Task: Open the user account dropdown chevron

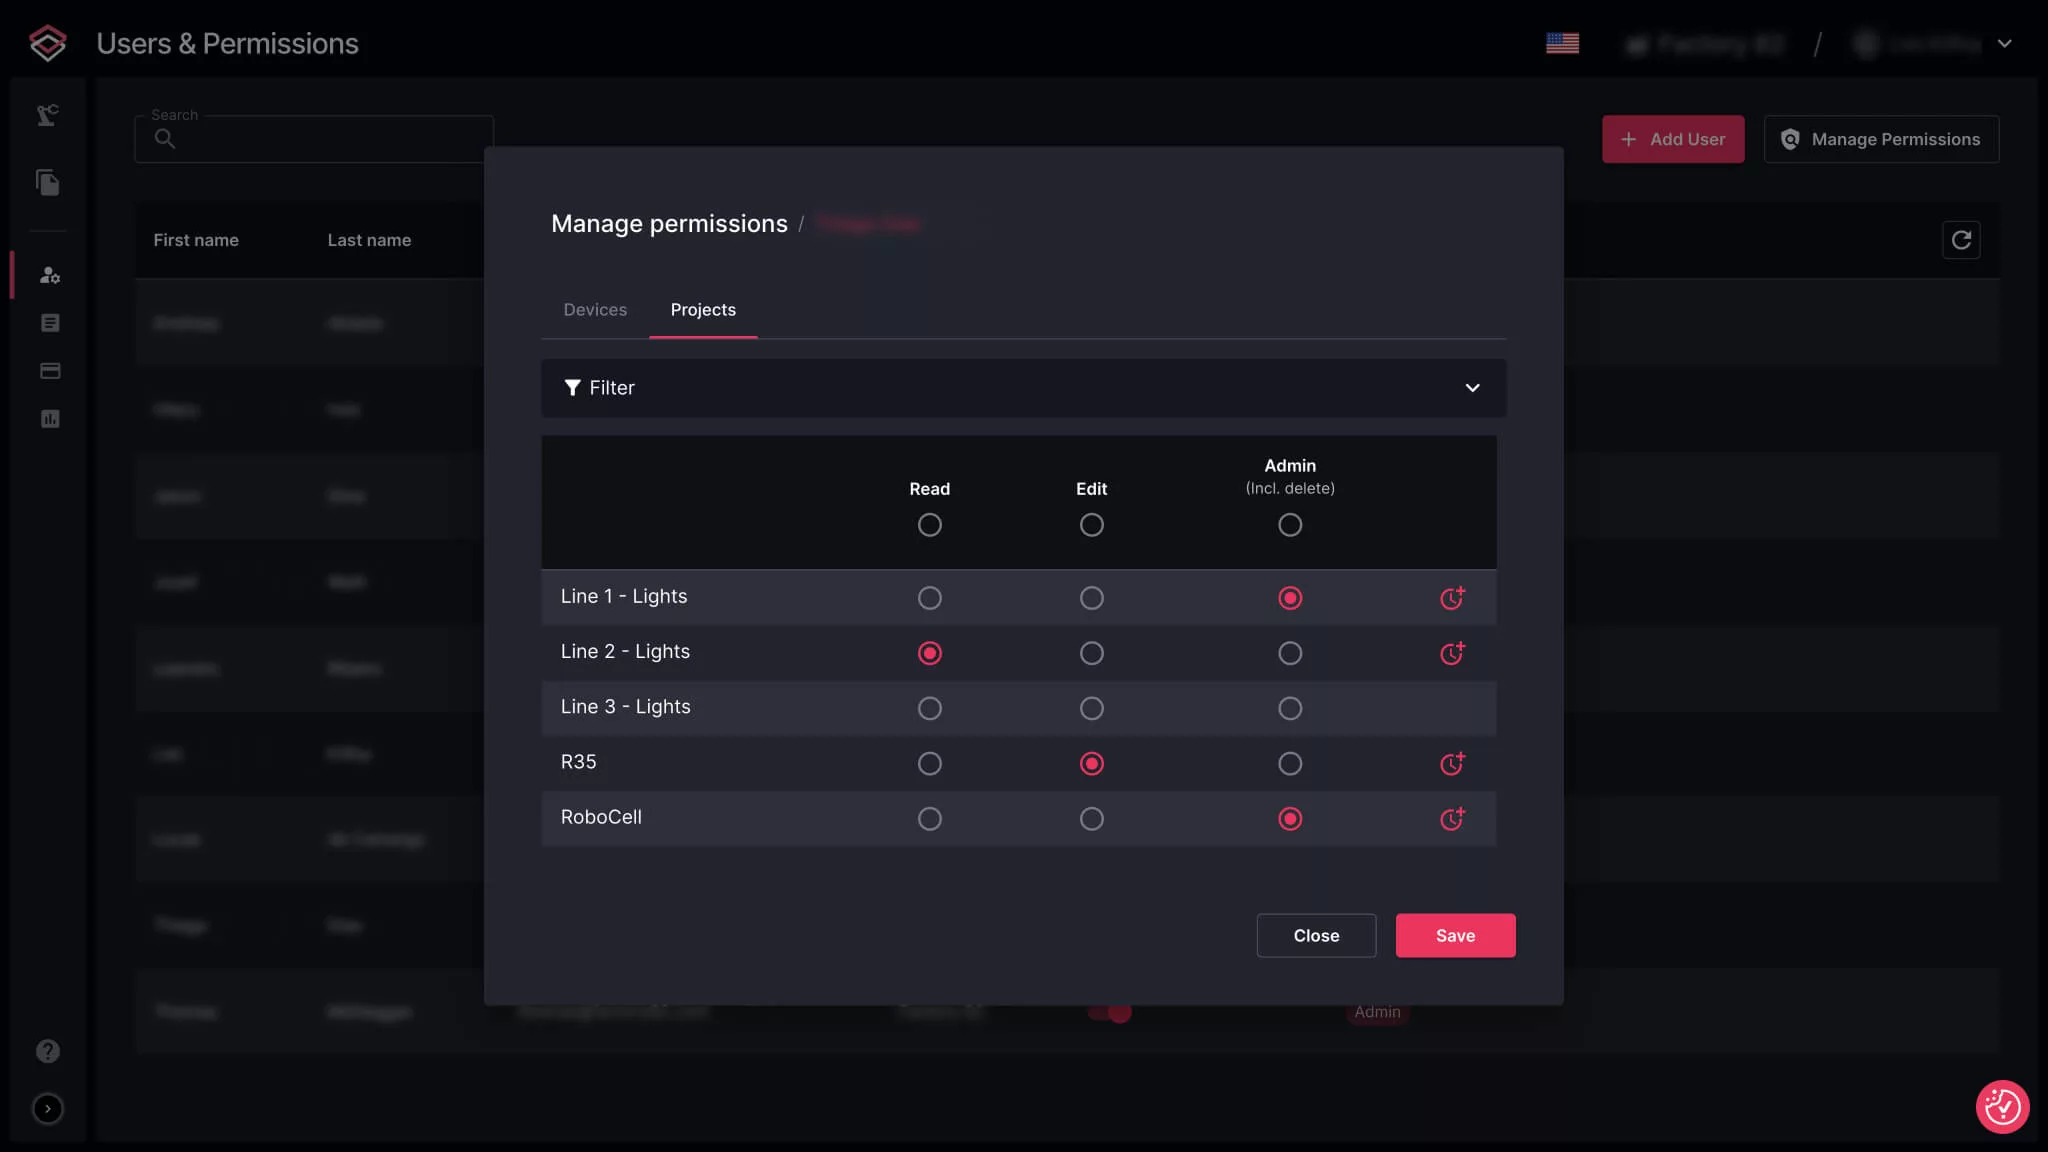Action: click(x=2004, y=44)
